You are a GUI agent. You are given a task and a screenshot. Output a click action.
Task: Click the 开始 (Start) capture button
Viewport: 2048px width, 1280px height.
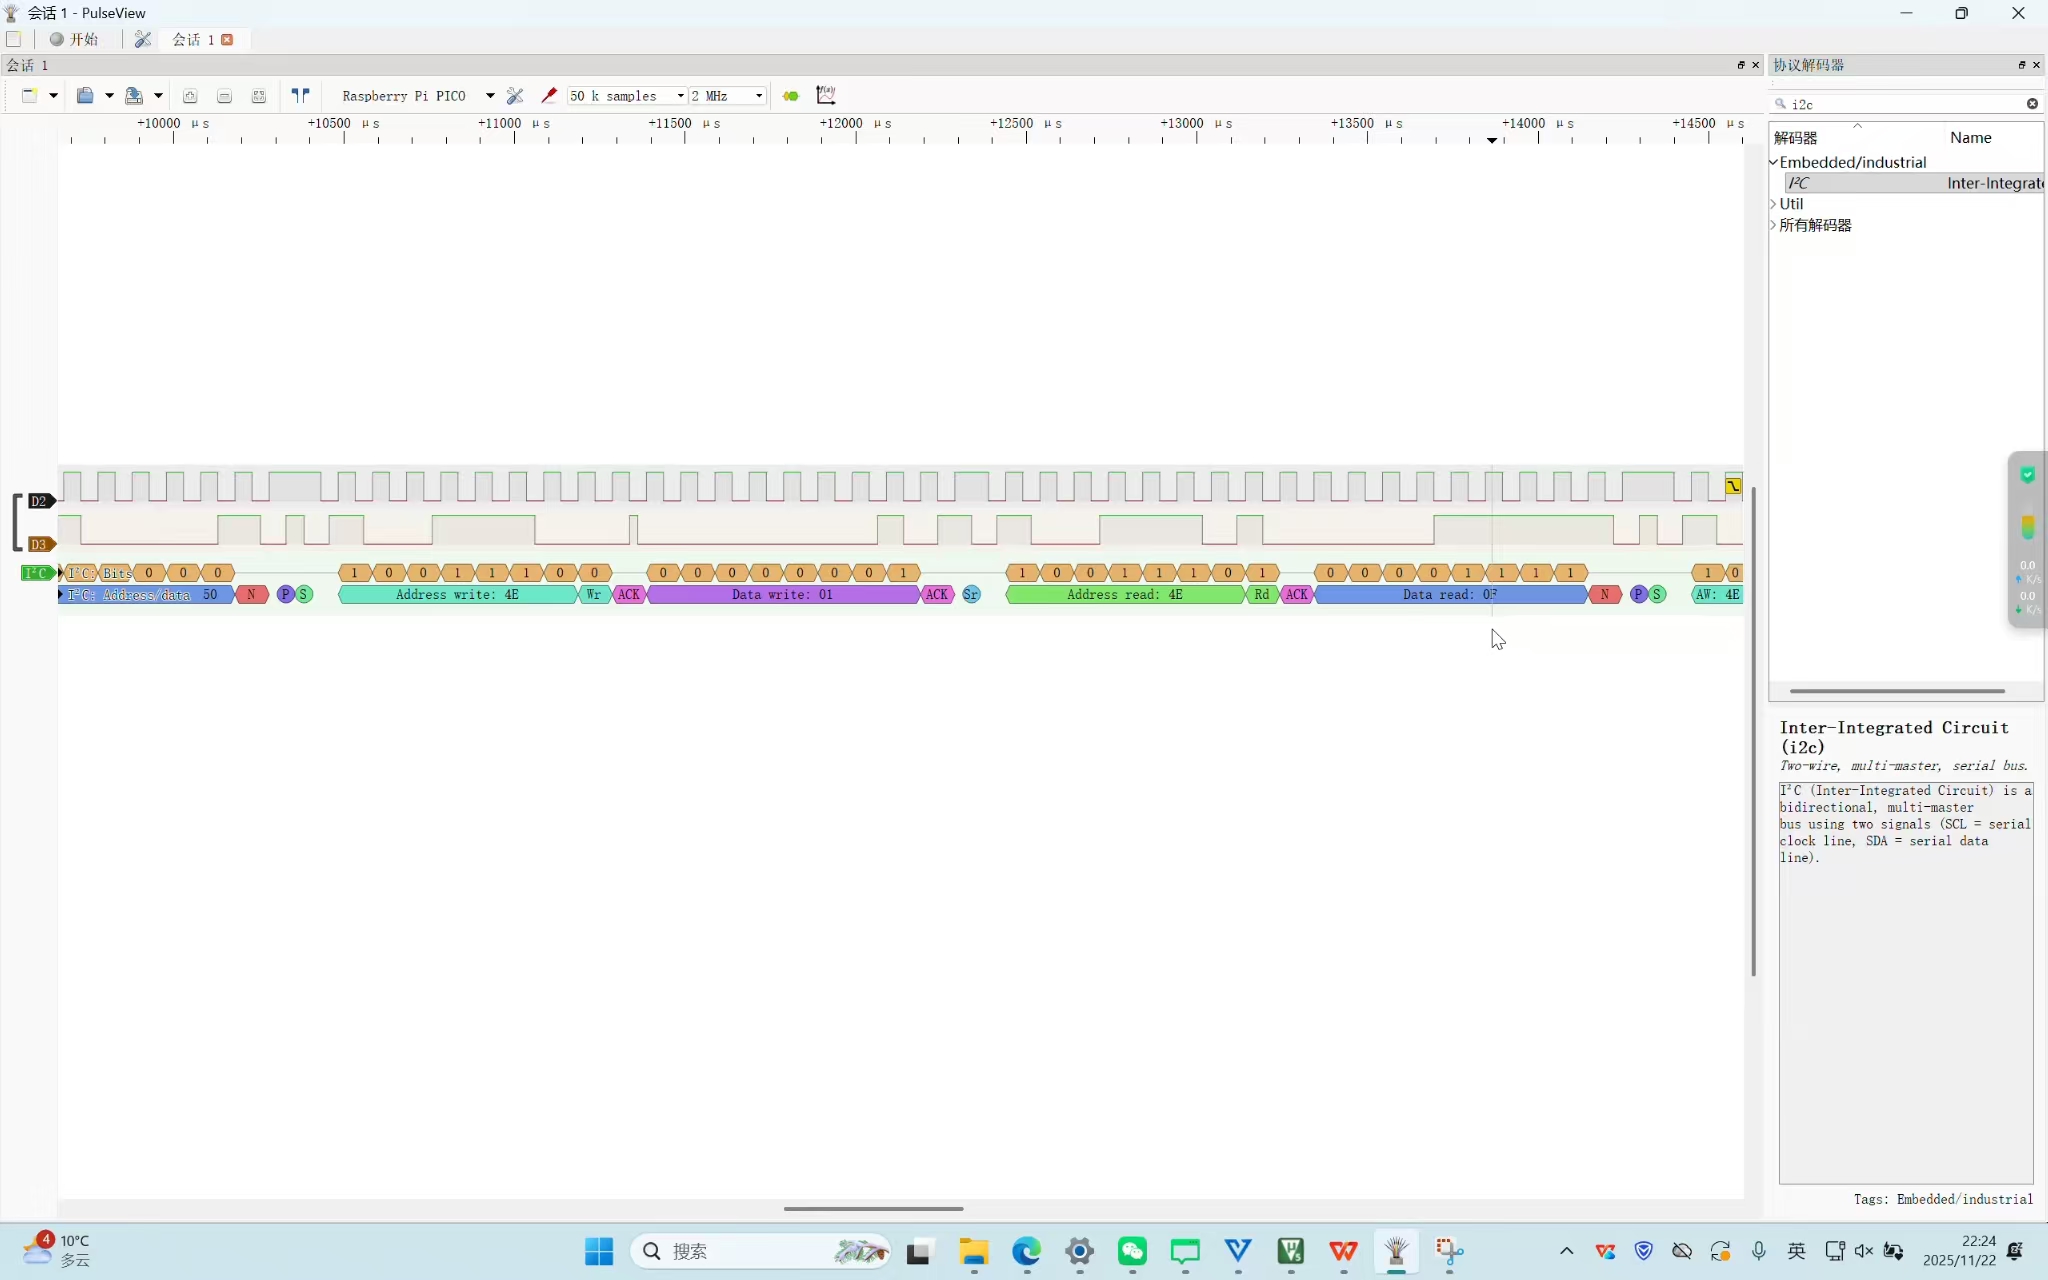75,40
